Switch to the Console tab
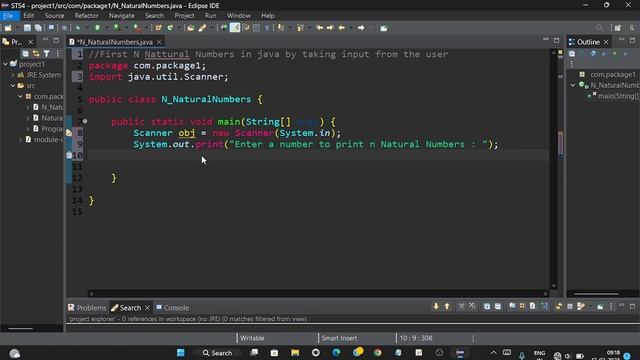Screen dimensions: 640x360 click(173, 308)
